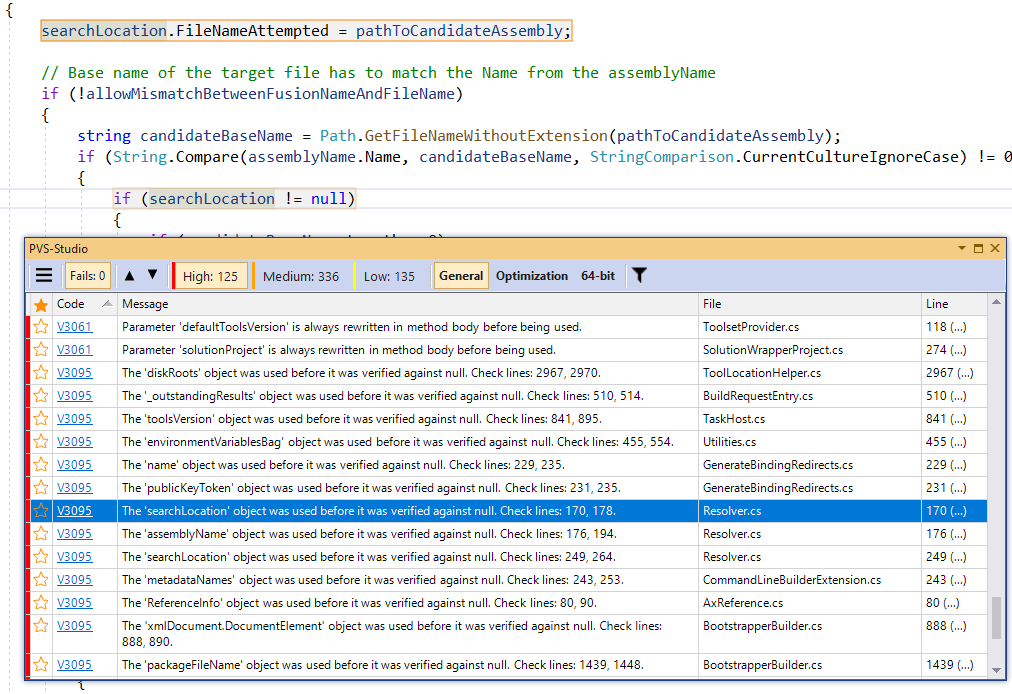Image resolution: width=1012 pixels, height=694 pixels.
Task: Open V3061 link for 'defaultToolsVersion' row
Action: (74, 327)
